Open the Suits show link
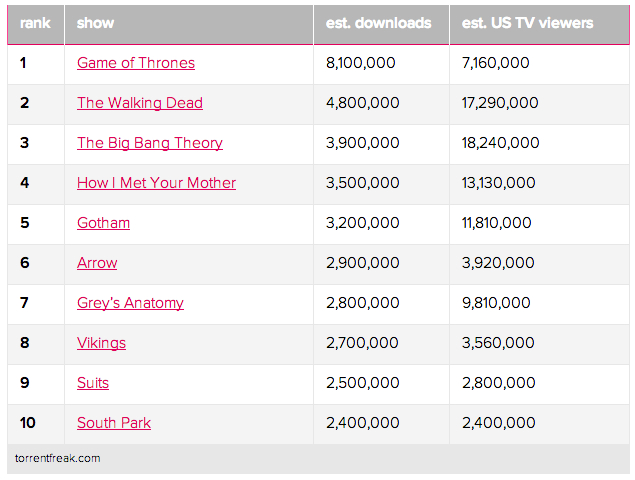 pyautogui.click(x=93, y=383)
